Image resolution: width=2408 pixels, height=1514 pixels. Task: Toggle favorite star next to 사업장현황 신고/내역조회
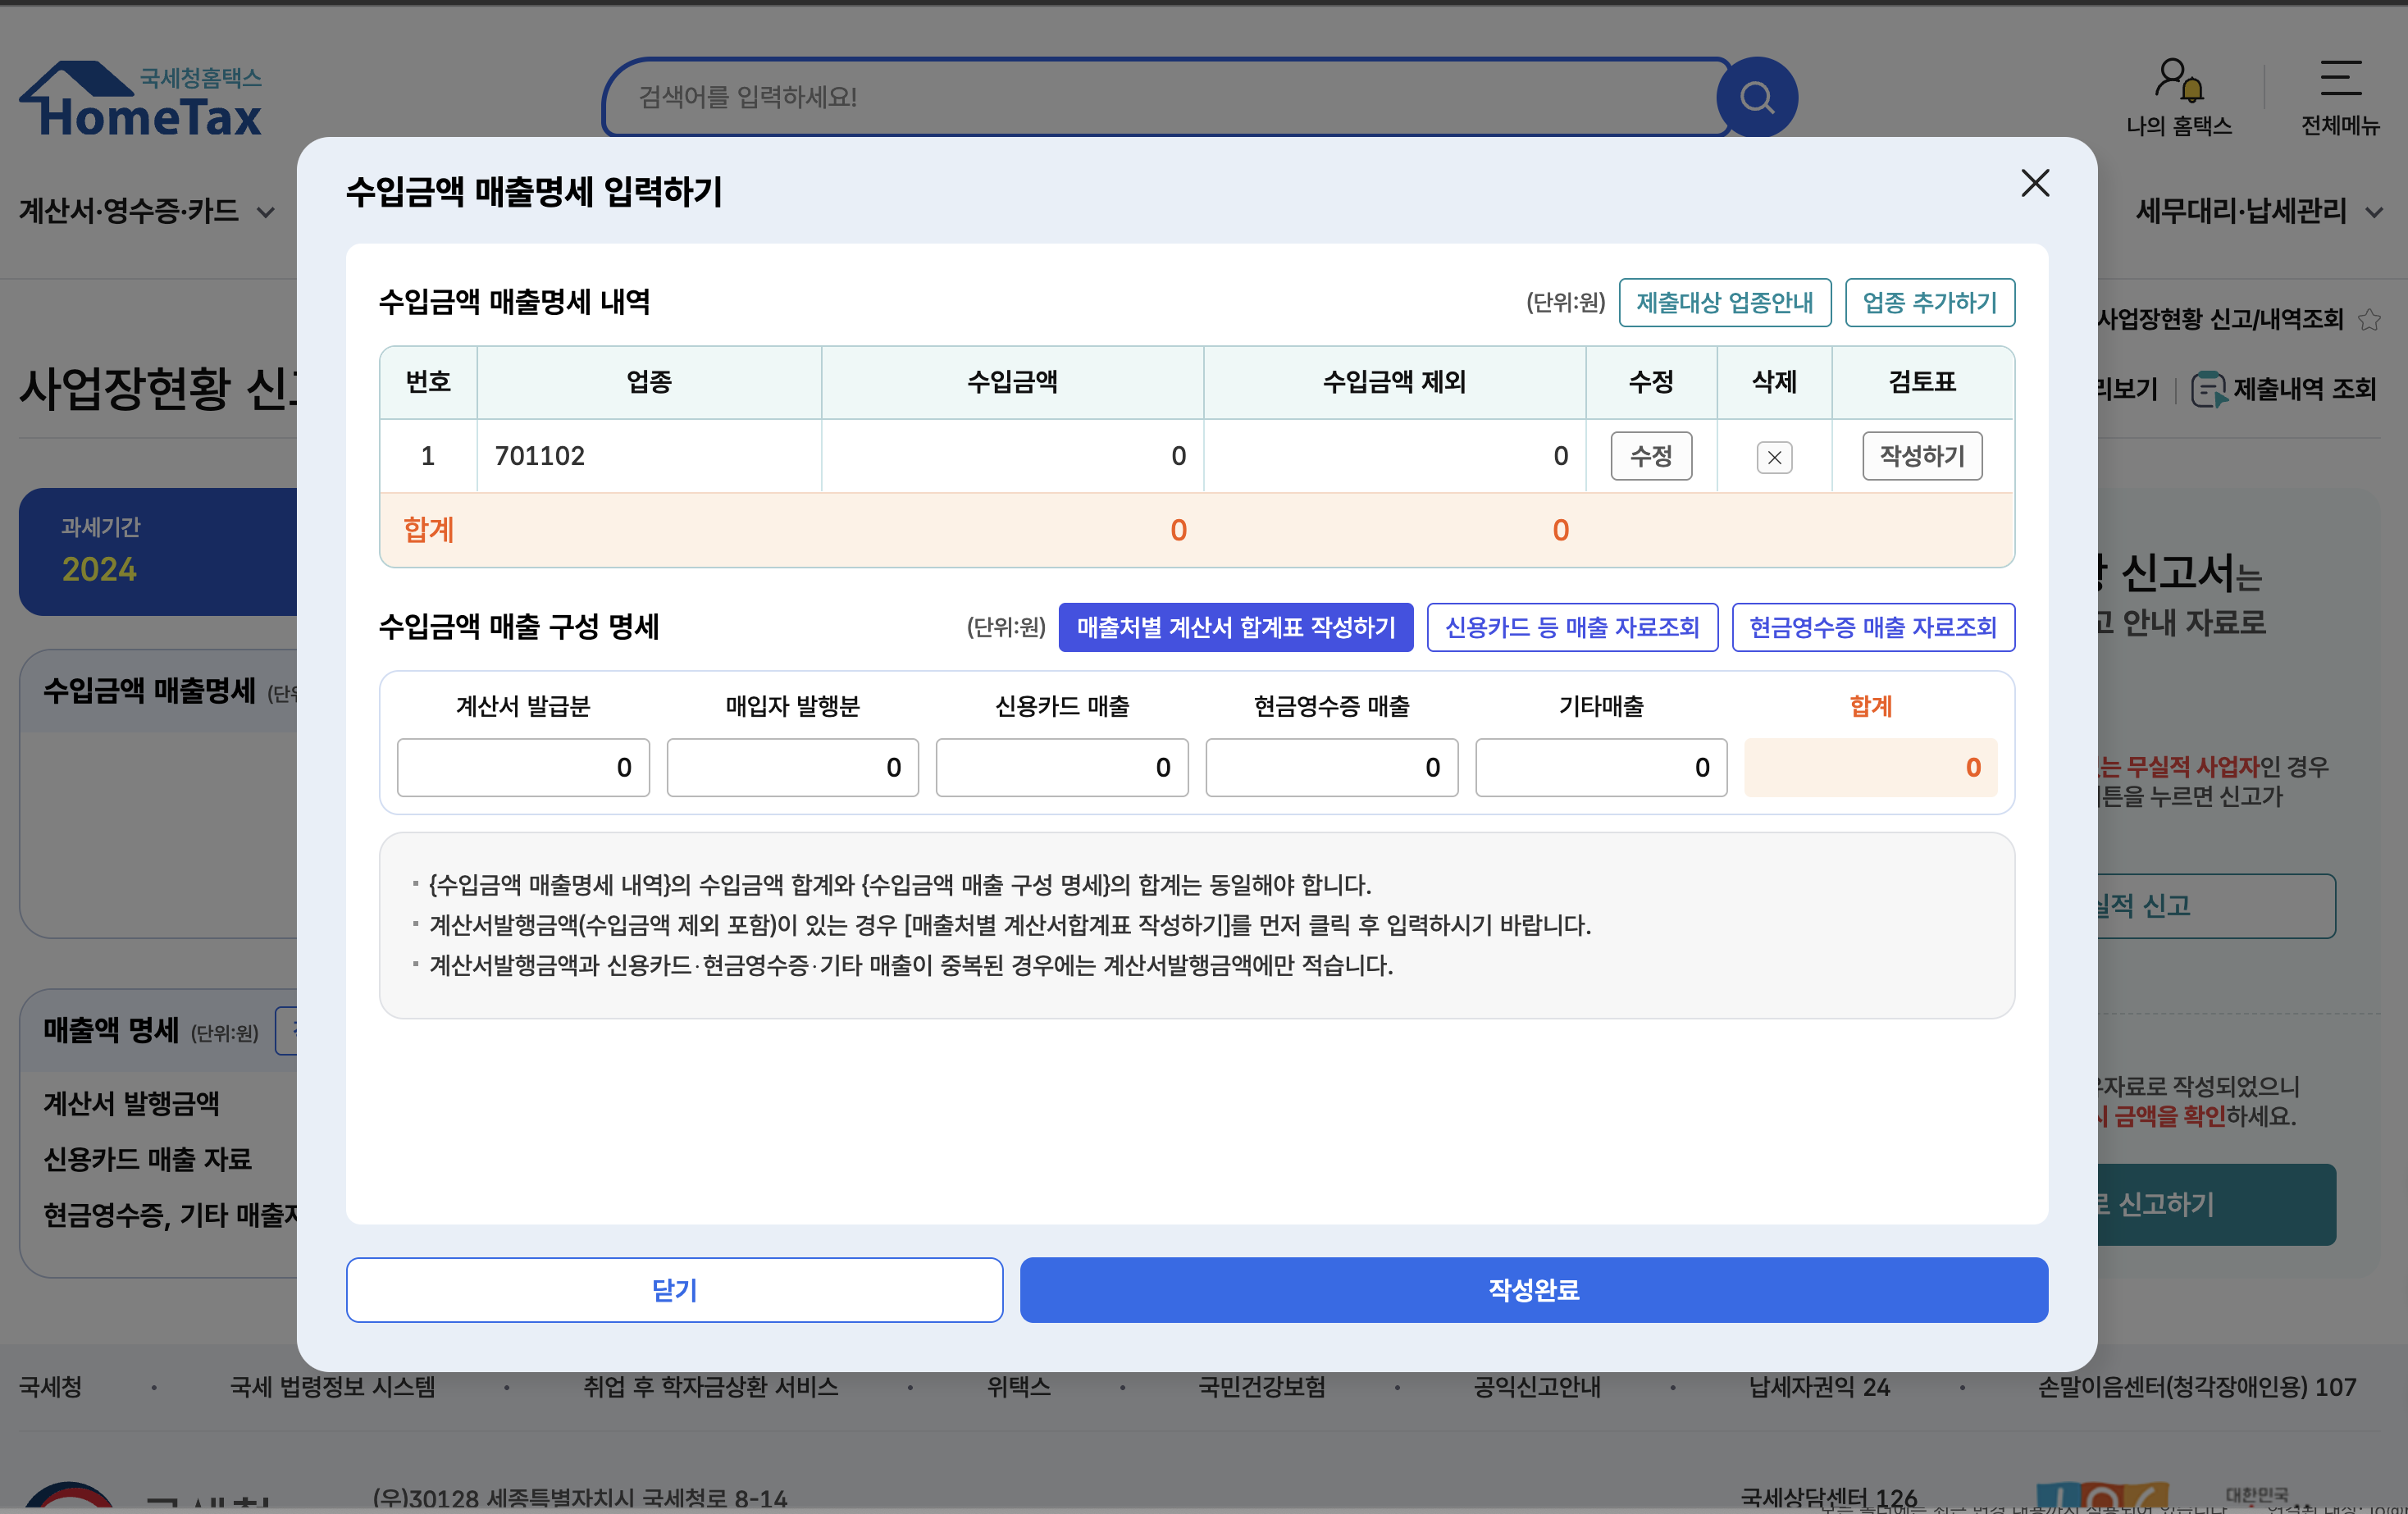tap(2369, 320)
